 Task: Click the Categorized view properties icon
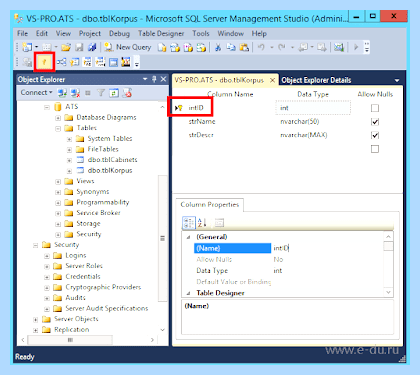(189, 223)
